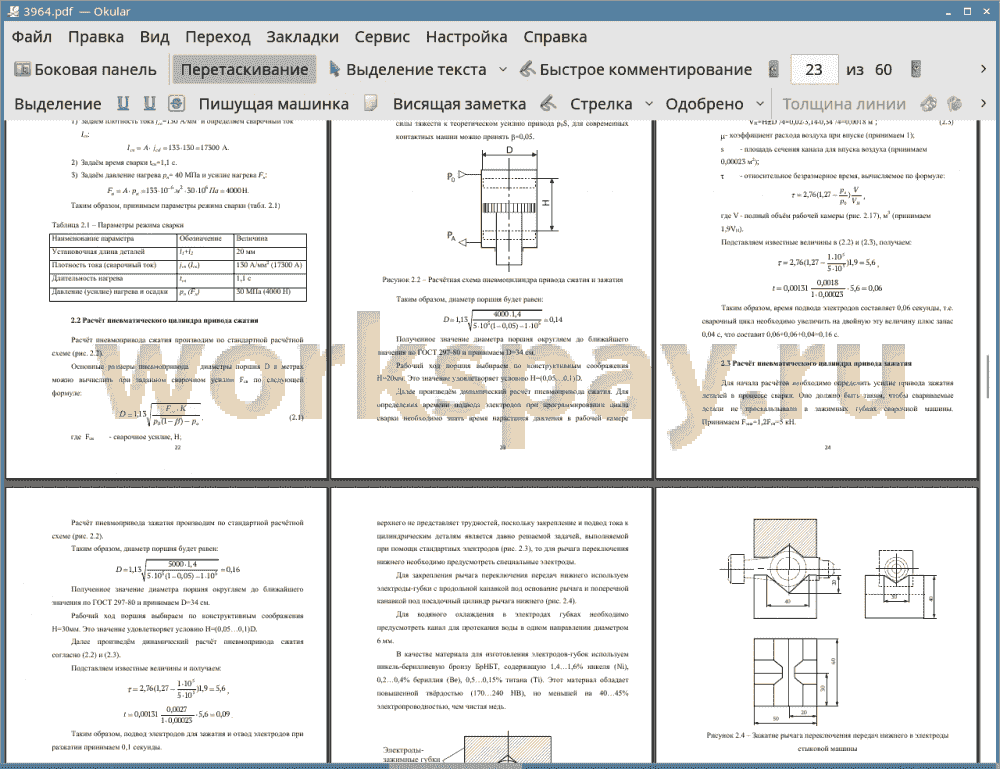This screenshot has width=1000, height=769.
Task: Click the formula number '(2.1)'
Action: pos(297,417)
